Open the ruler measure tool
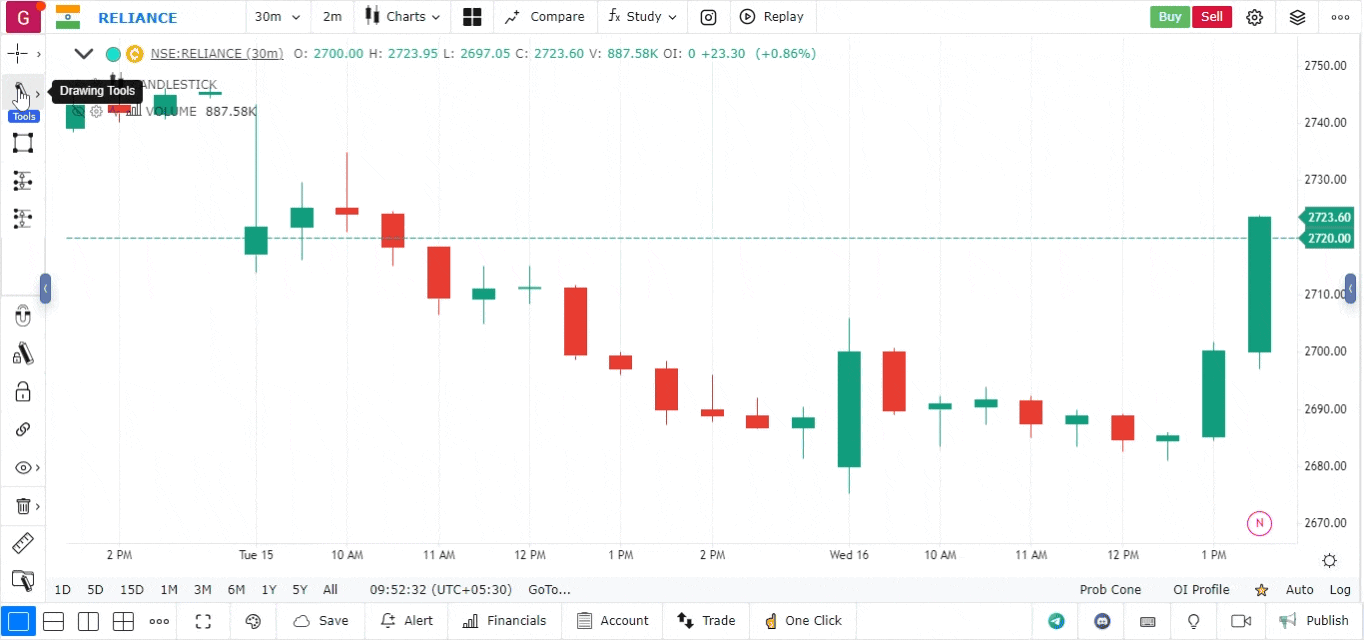The image size is (1364, 640). point(22,544)
